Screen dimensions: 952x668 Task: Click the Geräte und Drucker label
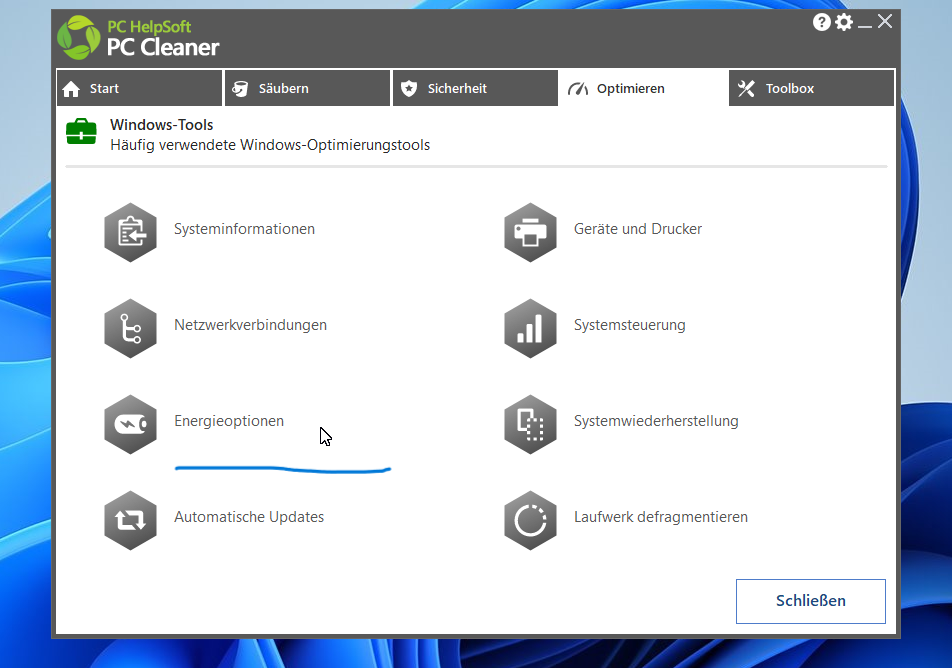pos(638,229)
